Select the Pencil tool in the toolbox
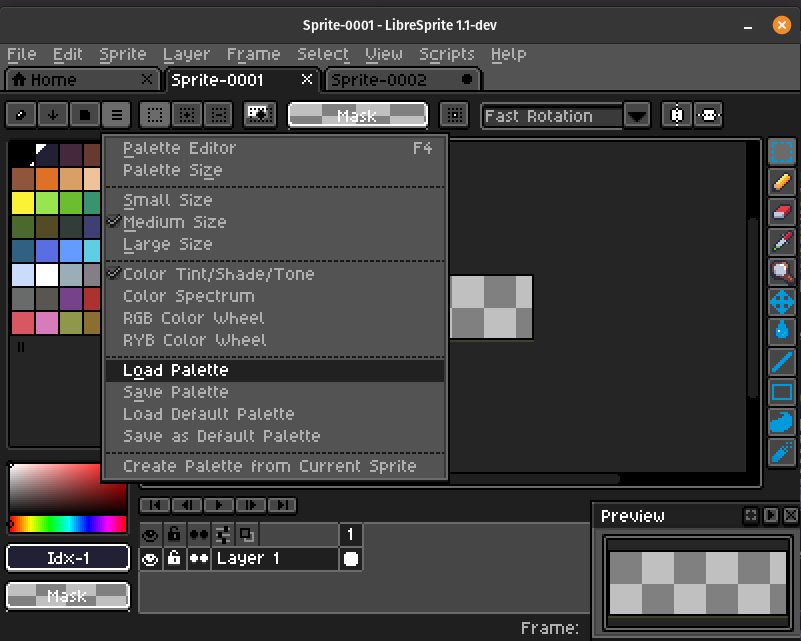This screenshot has height=641, width=801. pyautogui.click(x=782, y=182)
